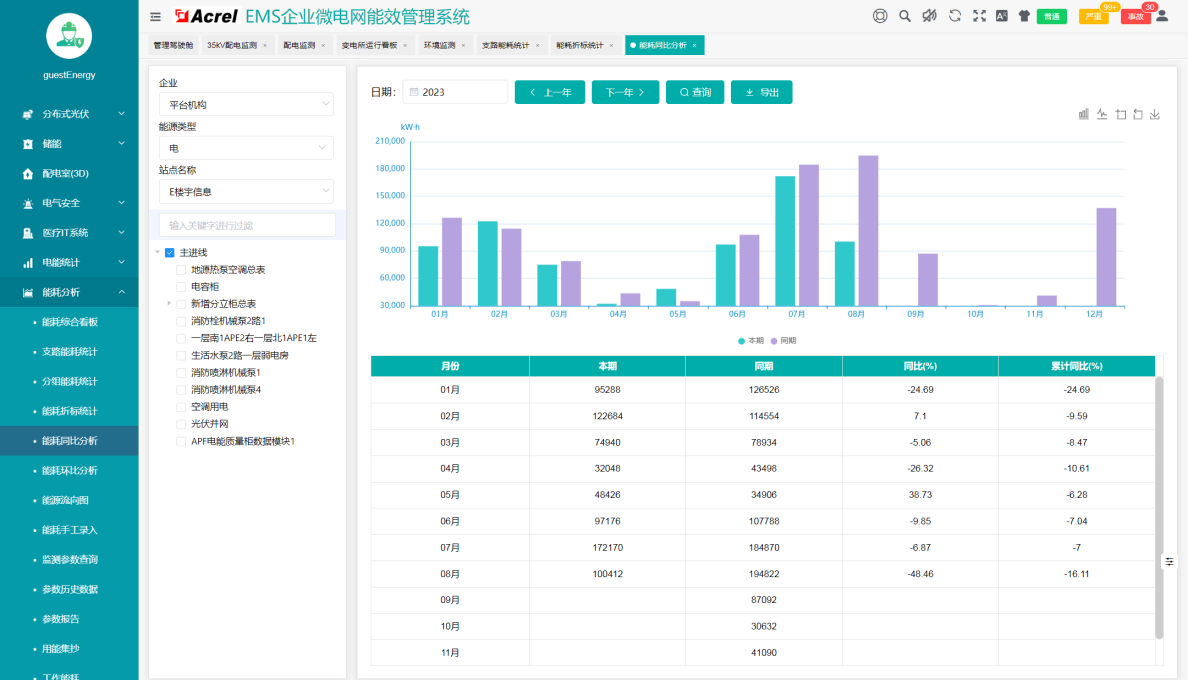Expand the 新增分立柜总表 tree node

(168, 303)
